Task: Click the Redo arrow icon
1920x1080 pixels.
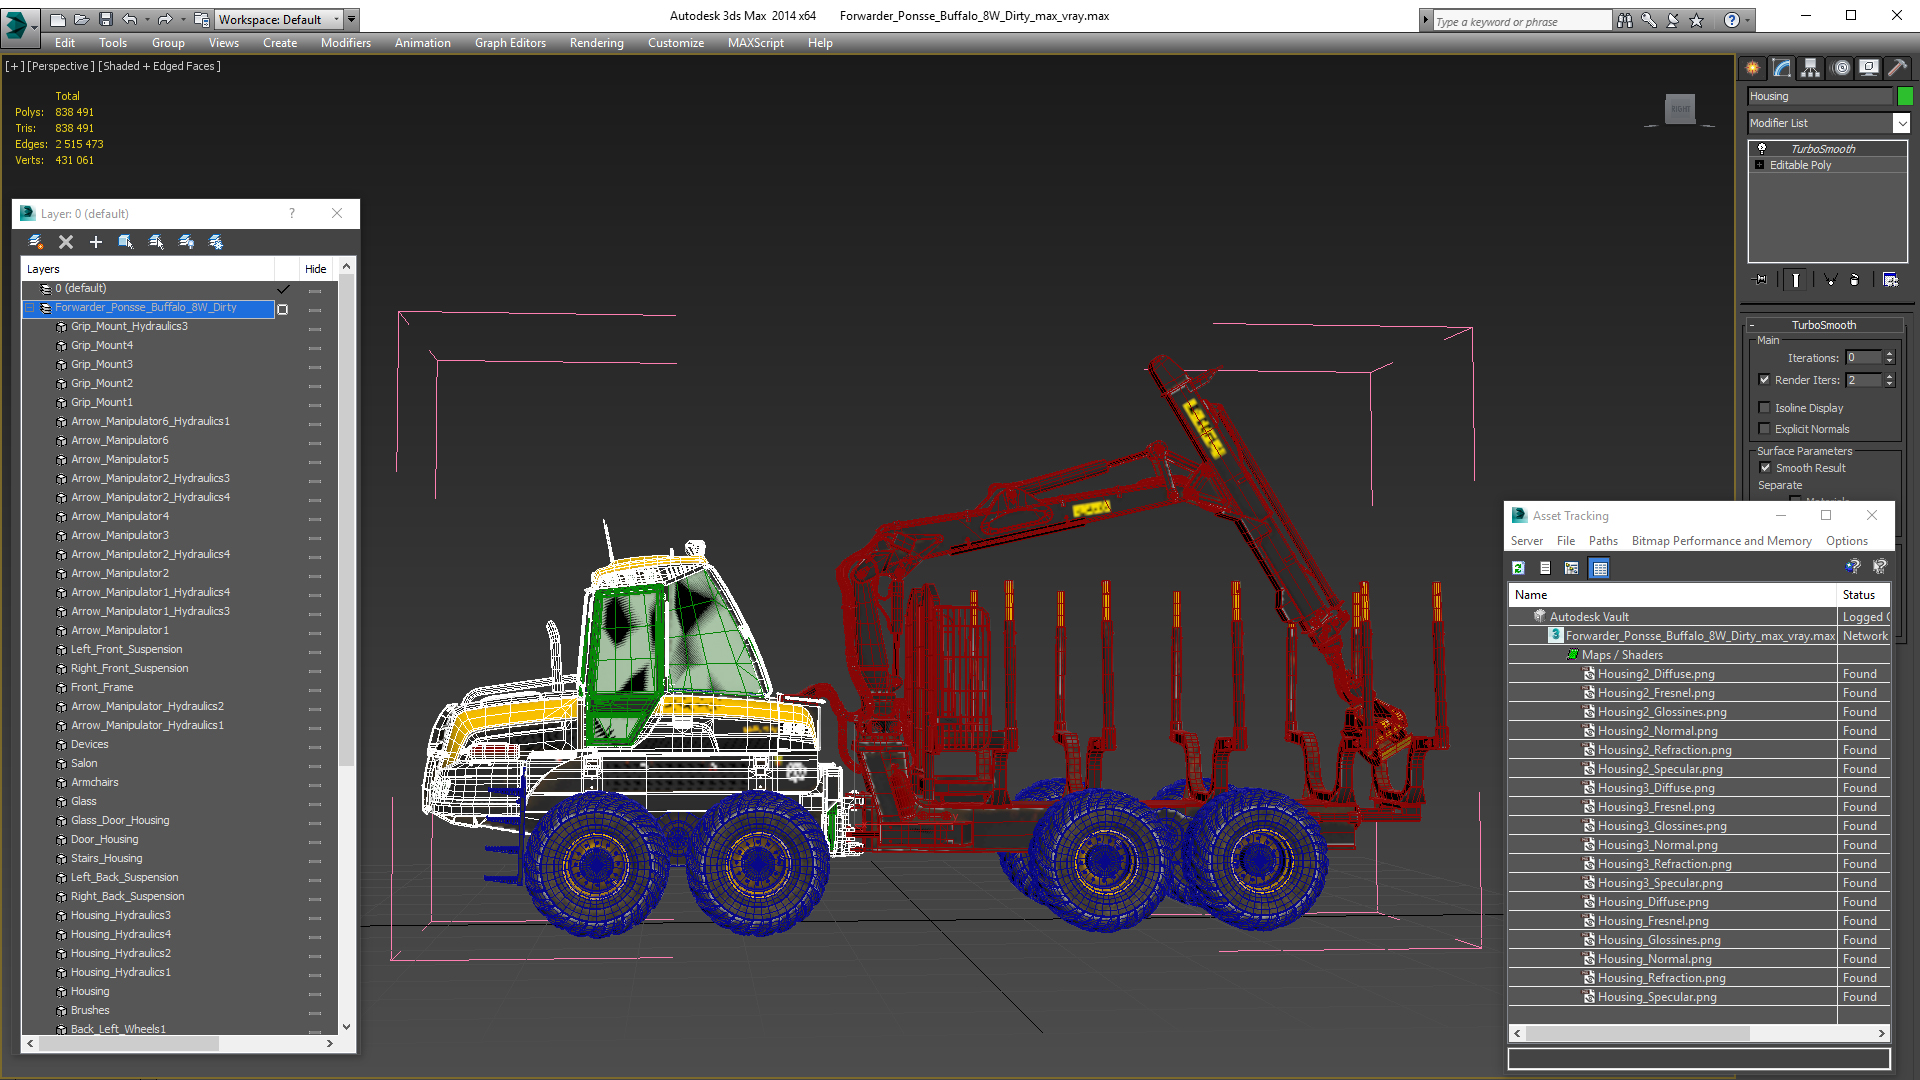Action: [x=165, y=19]
